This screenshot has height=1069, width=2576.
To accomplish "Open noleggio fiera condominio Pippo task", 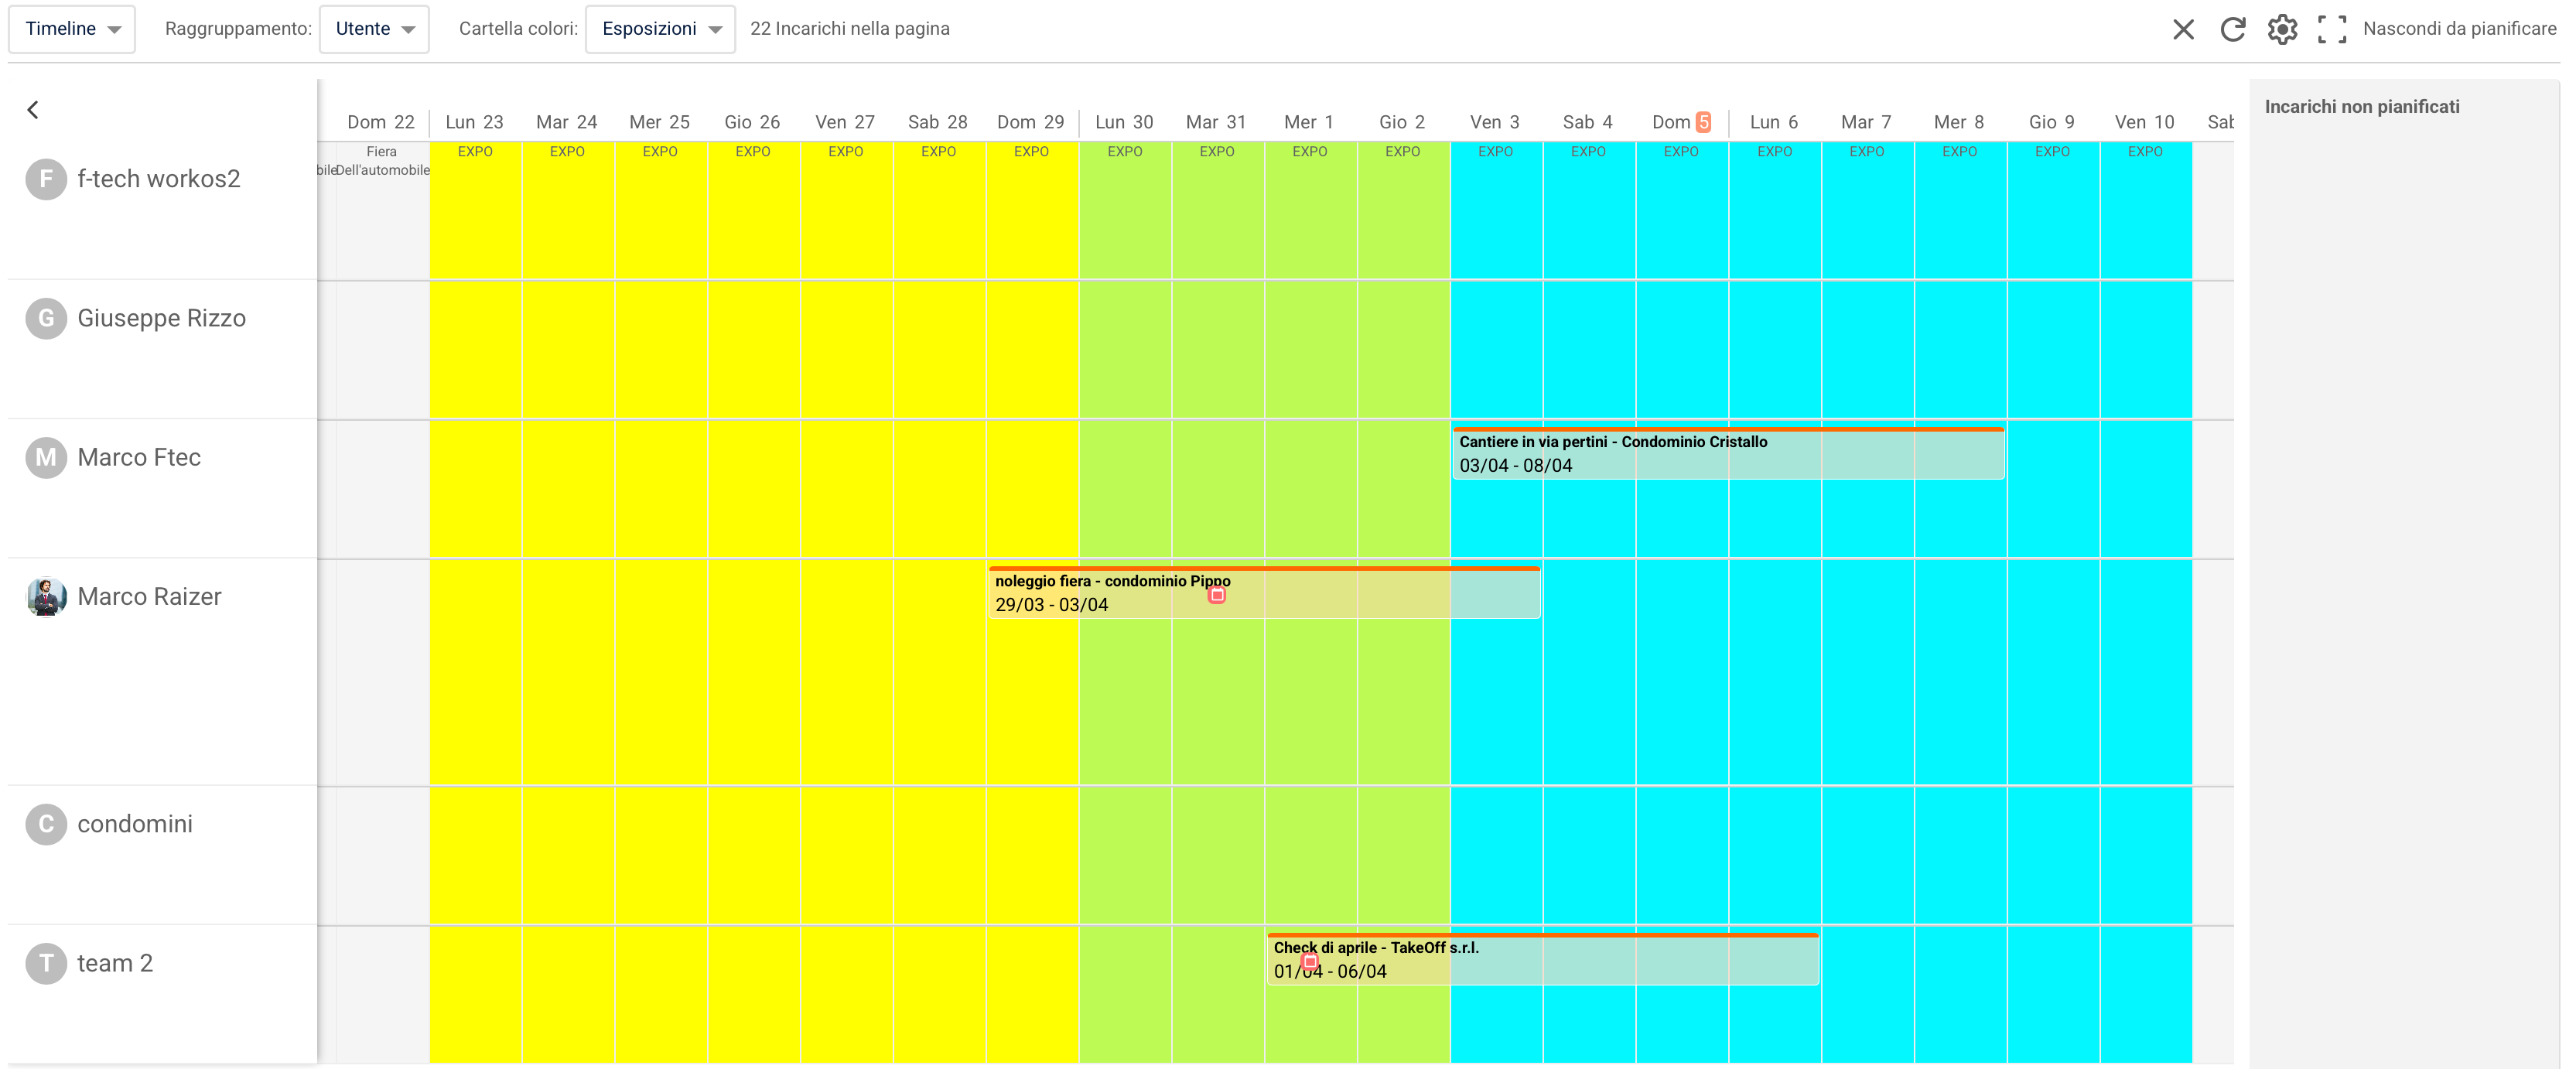I will (x=1264, y=593).
